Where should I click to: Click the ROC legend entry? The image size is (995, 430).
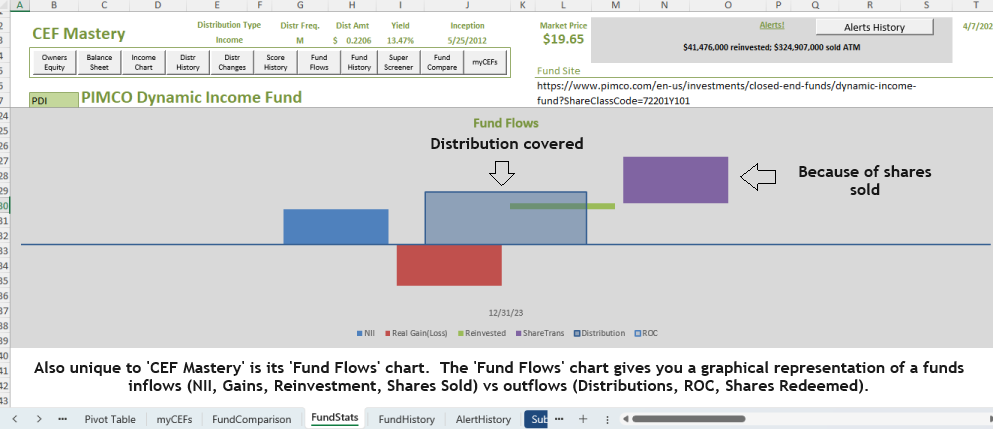click(x=646, y=333)
